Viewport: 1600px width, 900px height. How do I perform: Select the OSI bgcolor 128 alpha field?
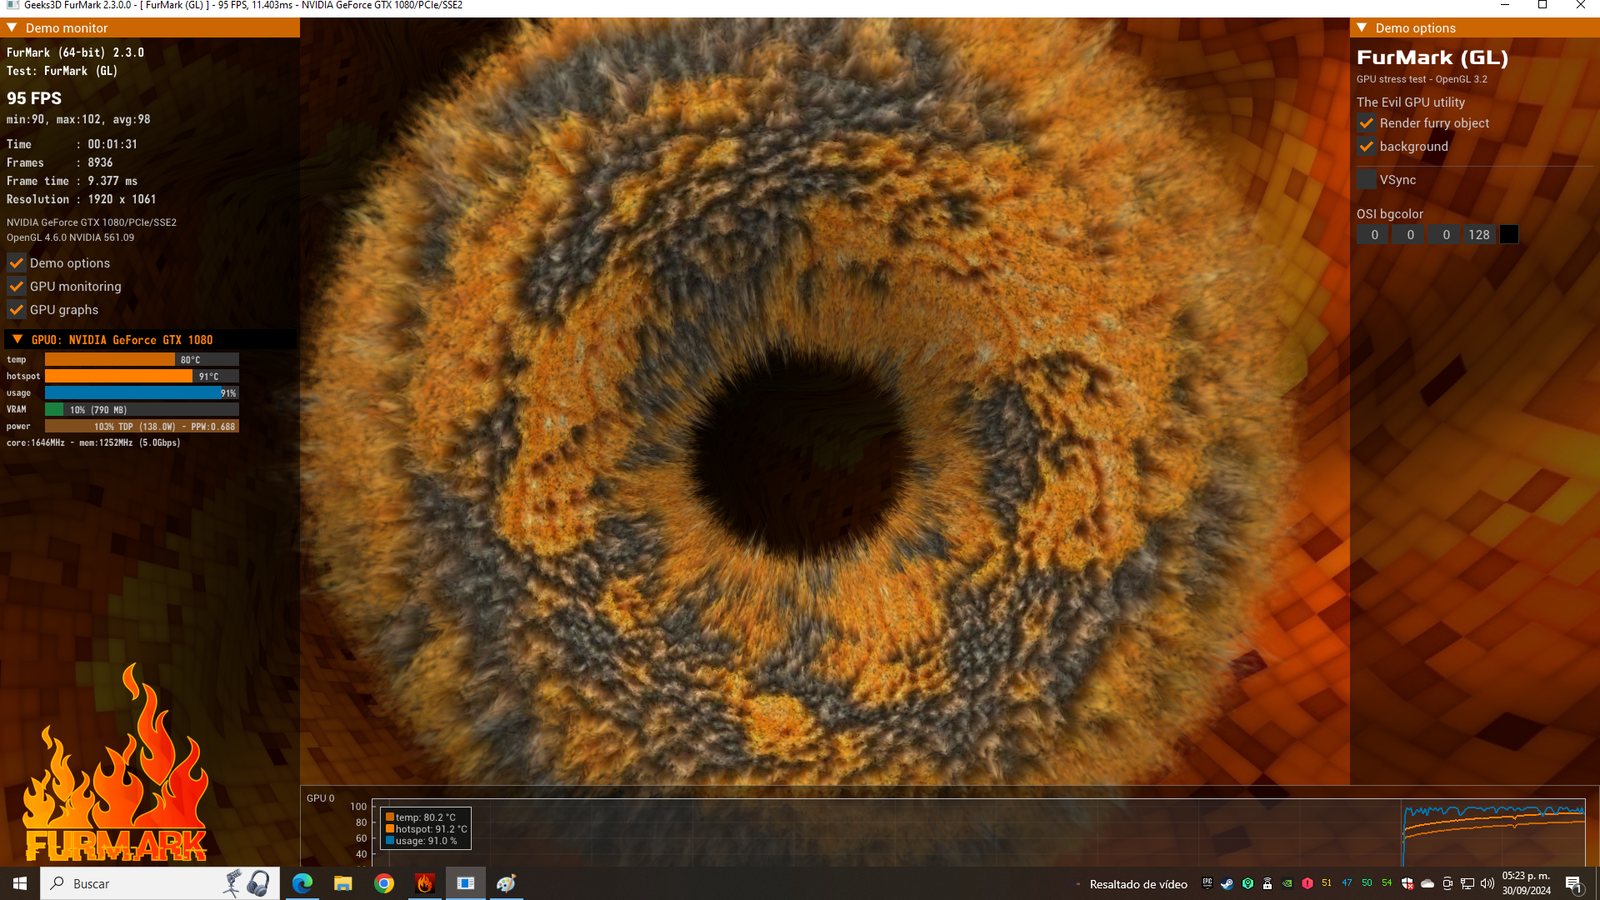pyautogui.click(x=1479, y=234)
